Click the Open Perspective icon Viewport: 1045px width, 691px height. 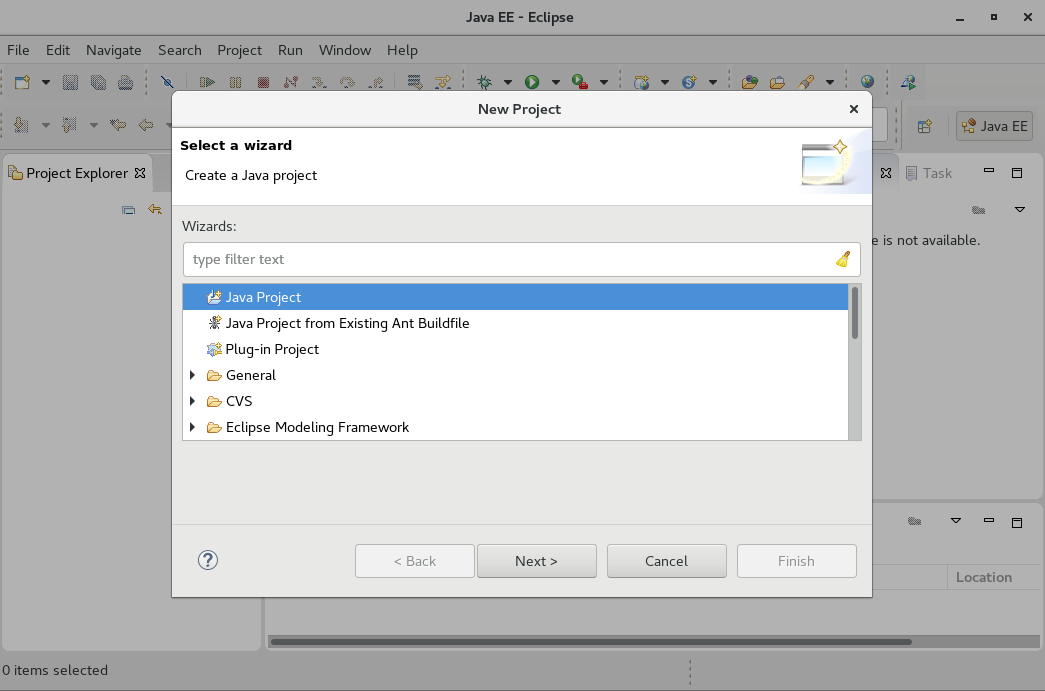pyautogui.click(x=924, y=126)
